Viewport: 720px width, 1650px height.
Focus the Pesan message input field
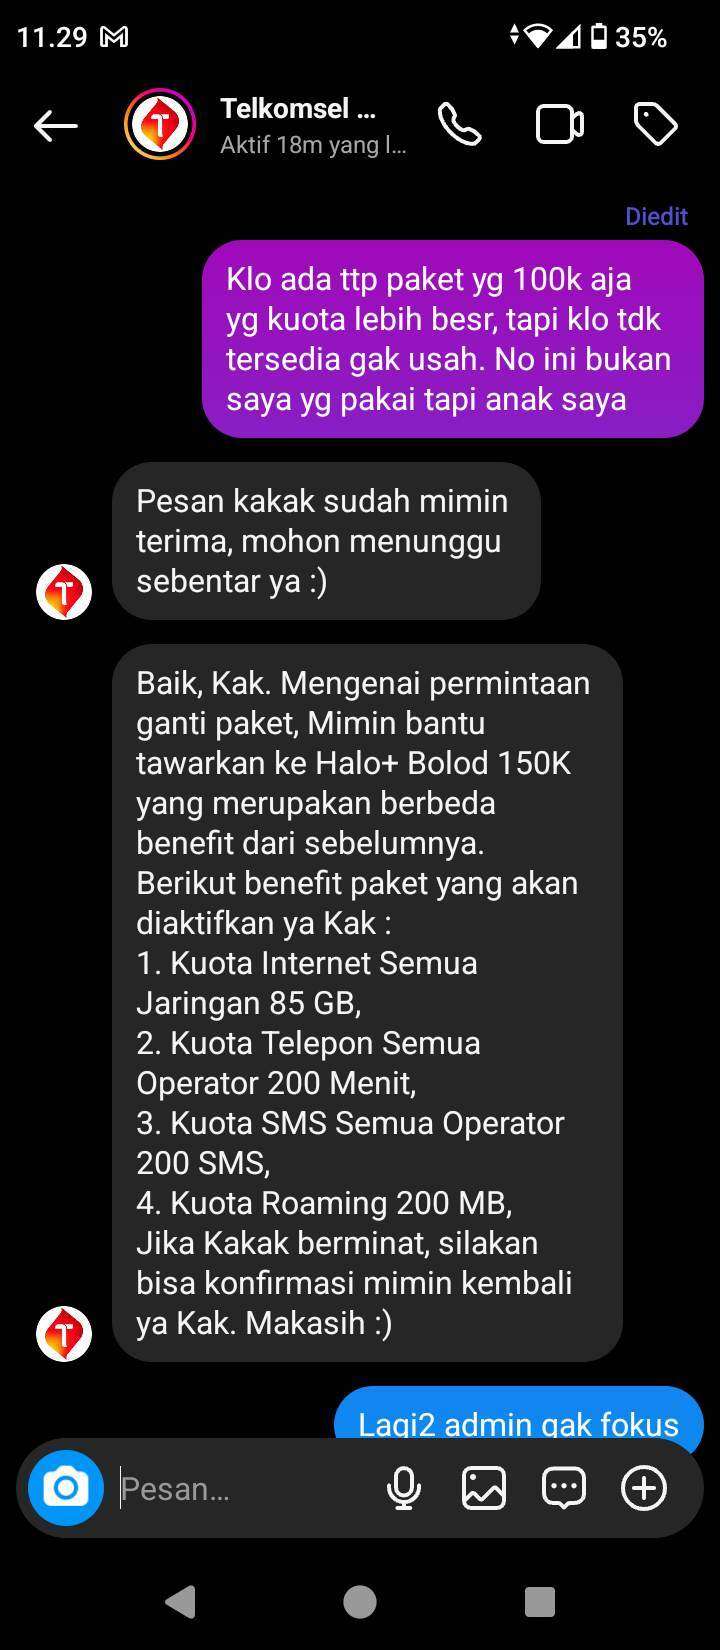[x=245, y=1488]
